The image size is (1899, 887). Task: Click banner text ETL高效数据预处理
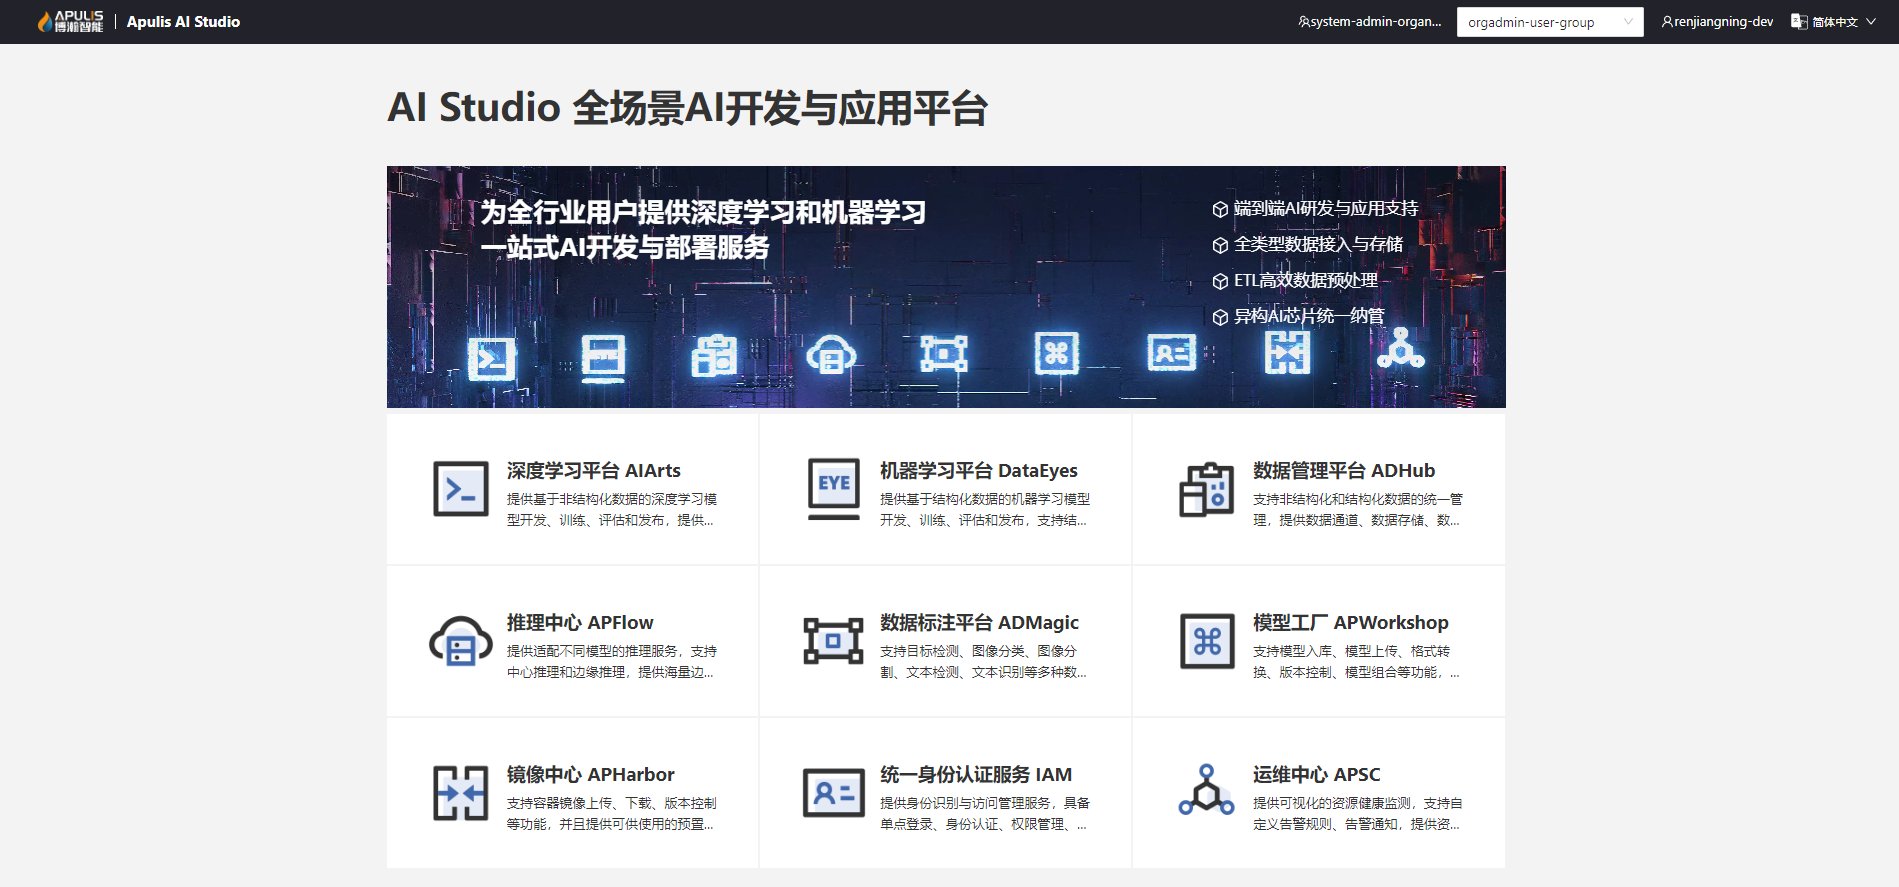click(x=1305, y=280)
